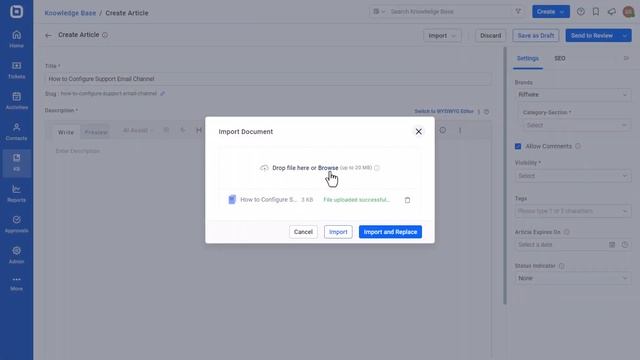640x360 pixels.
Task: Open the Tags dropdown field
Action: 573,211
